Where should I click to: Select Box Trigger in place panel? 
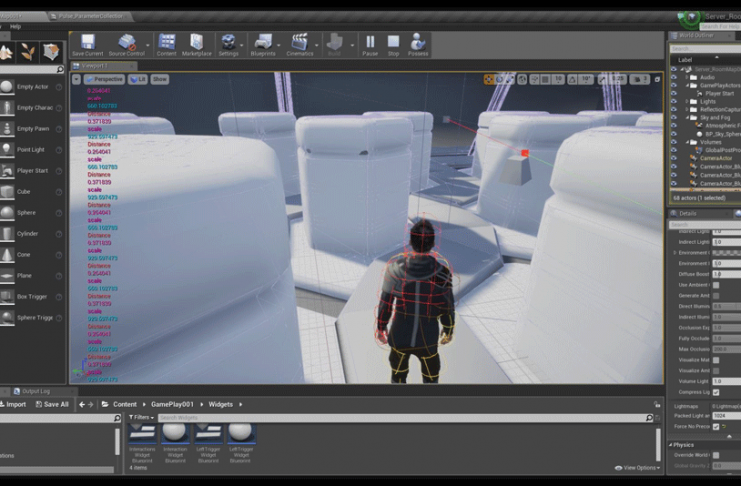(32, 297)
